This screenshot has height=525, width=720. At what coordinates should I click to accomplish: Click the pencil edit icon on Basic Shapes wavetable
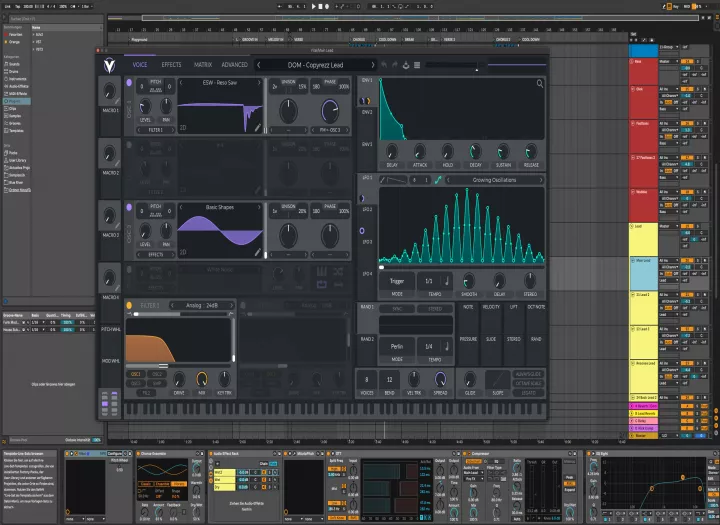tap(258, 252)
